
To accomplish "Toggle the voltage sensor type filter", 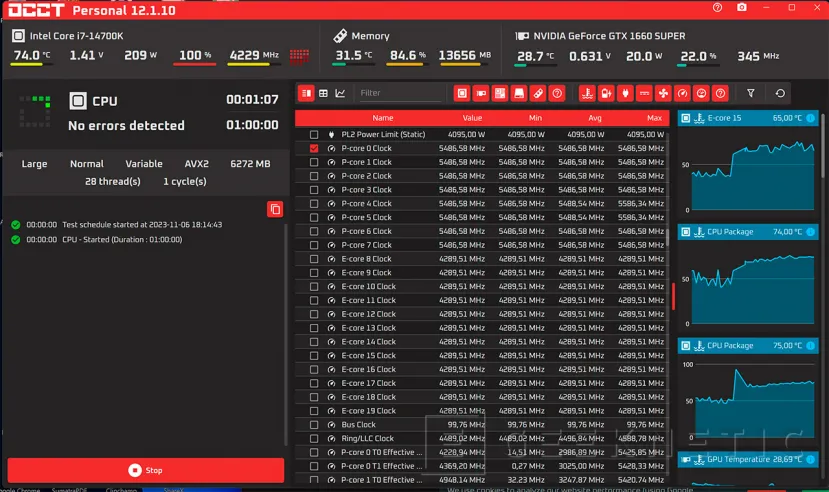I will (x=606, y=94).
